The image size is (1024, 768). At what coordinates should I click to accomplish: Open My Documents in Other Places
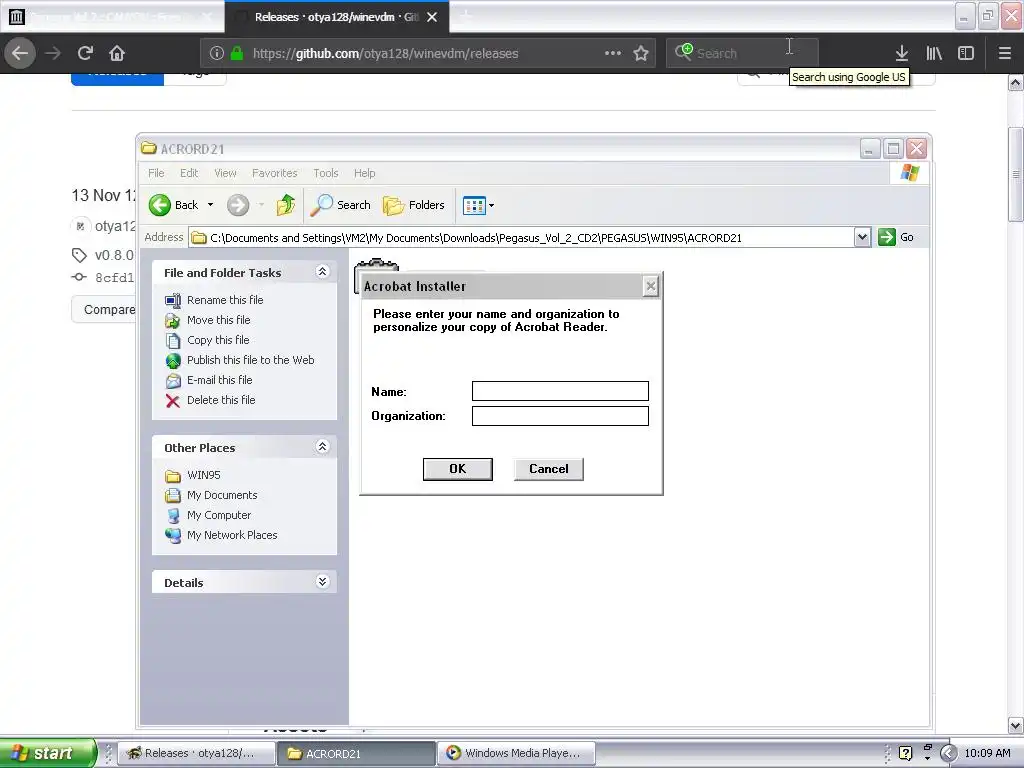222,495
